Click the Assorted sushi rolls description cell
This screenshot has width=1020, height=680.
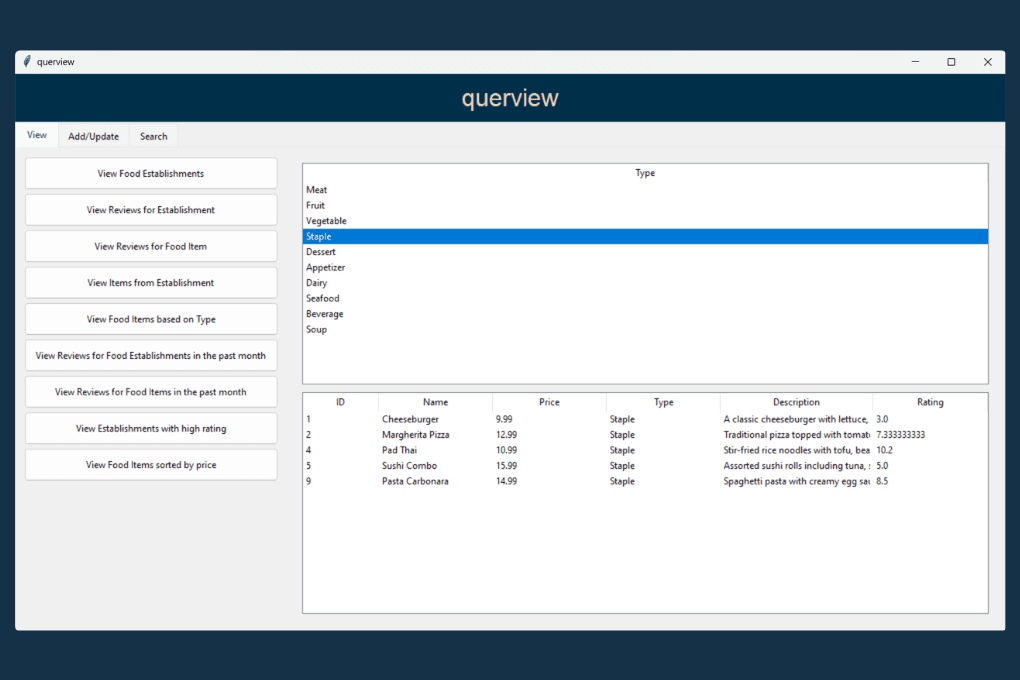point(796,466)
